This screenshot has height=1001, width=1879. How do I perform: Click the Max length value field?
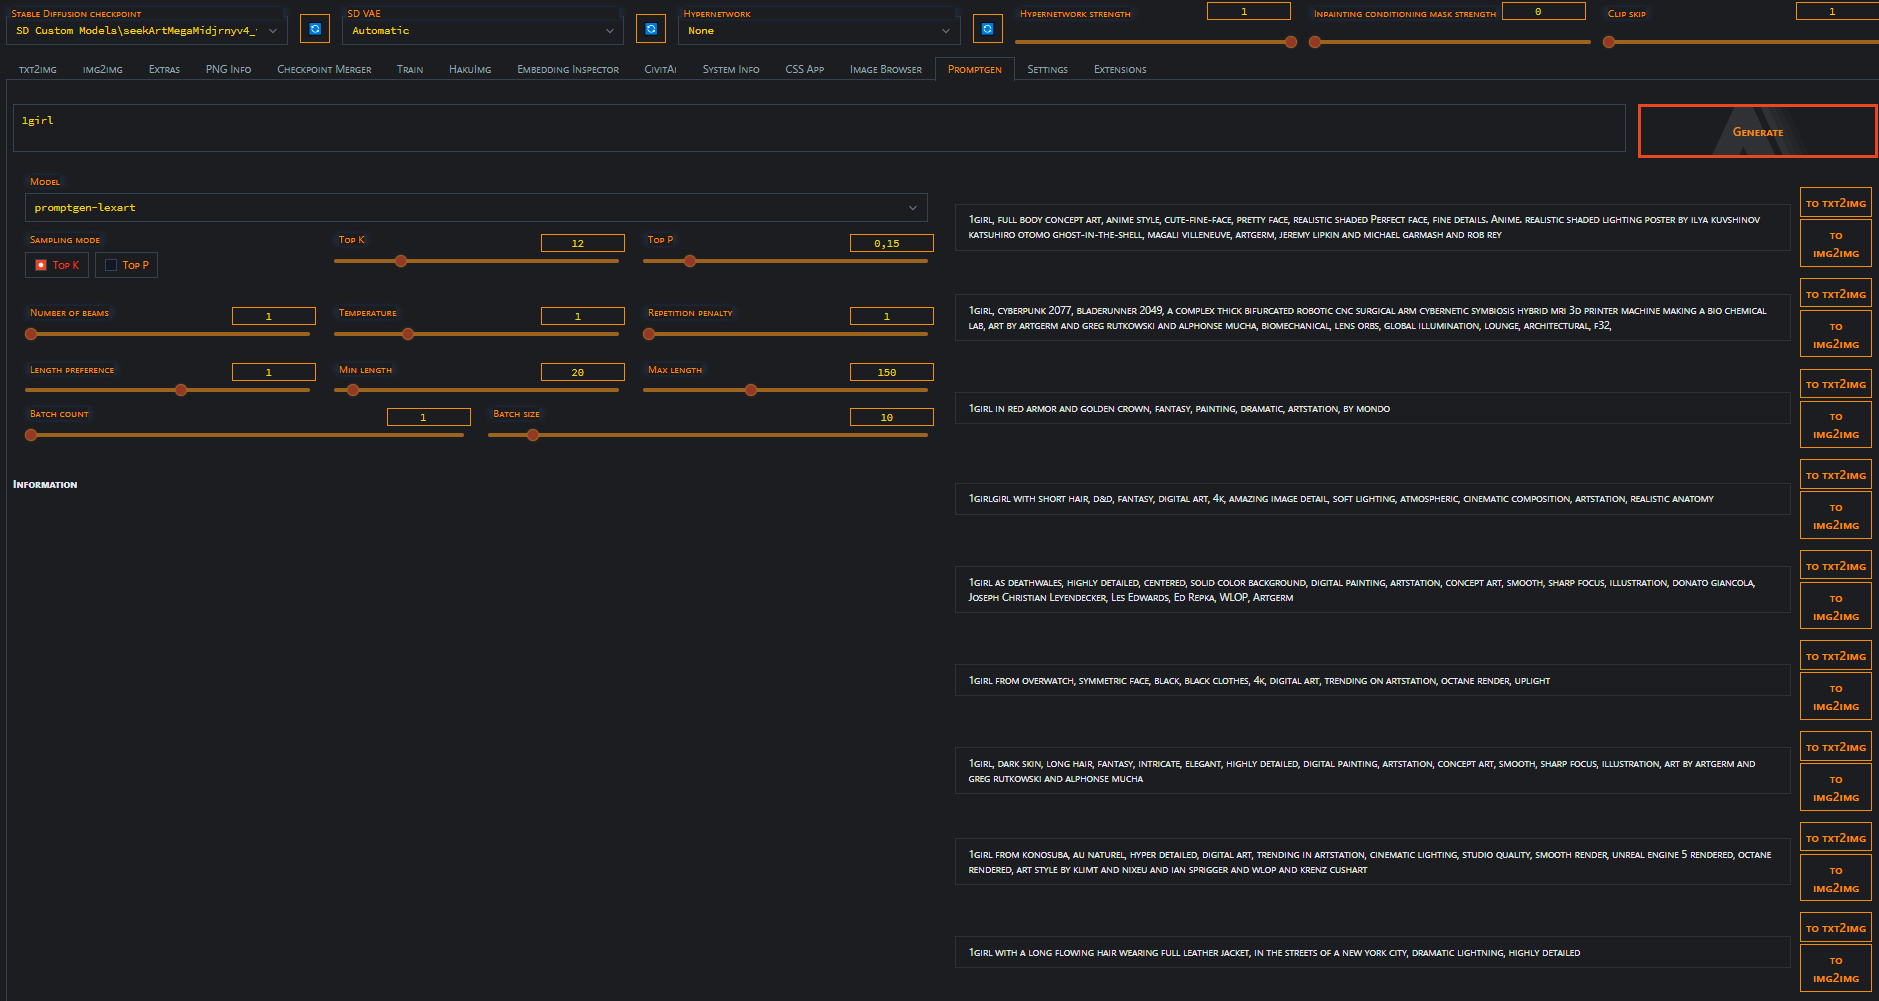point(891,372)
